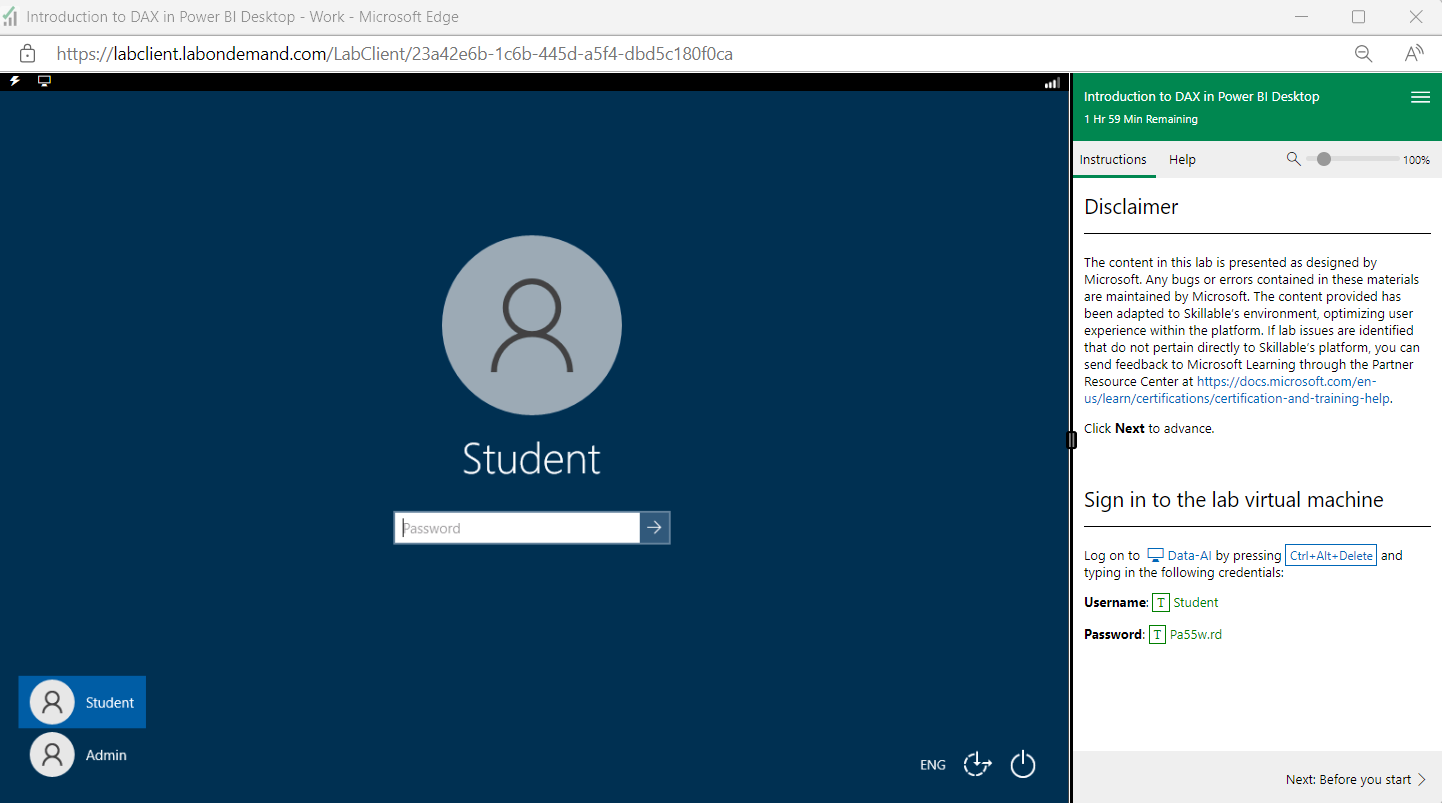Click the lightning bolt commands icon
This screenshot has height=803, width=1442.
tap(15, 81)
